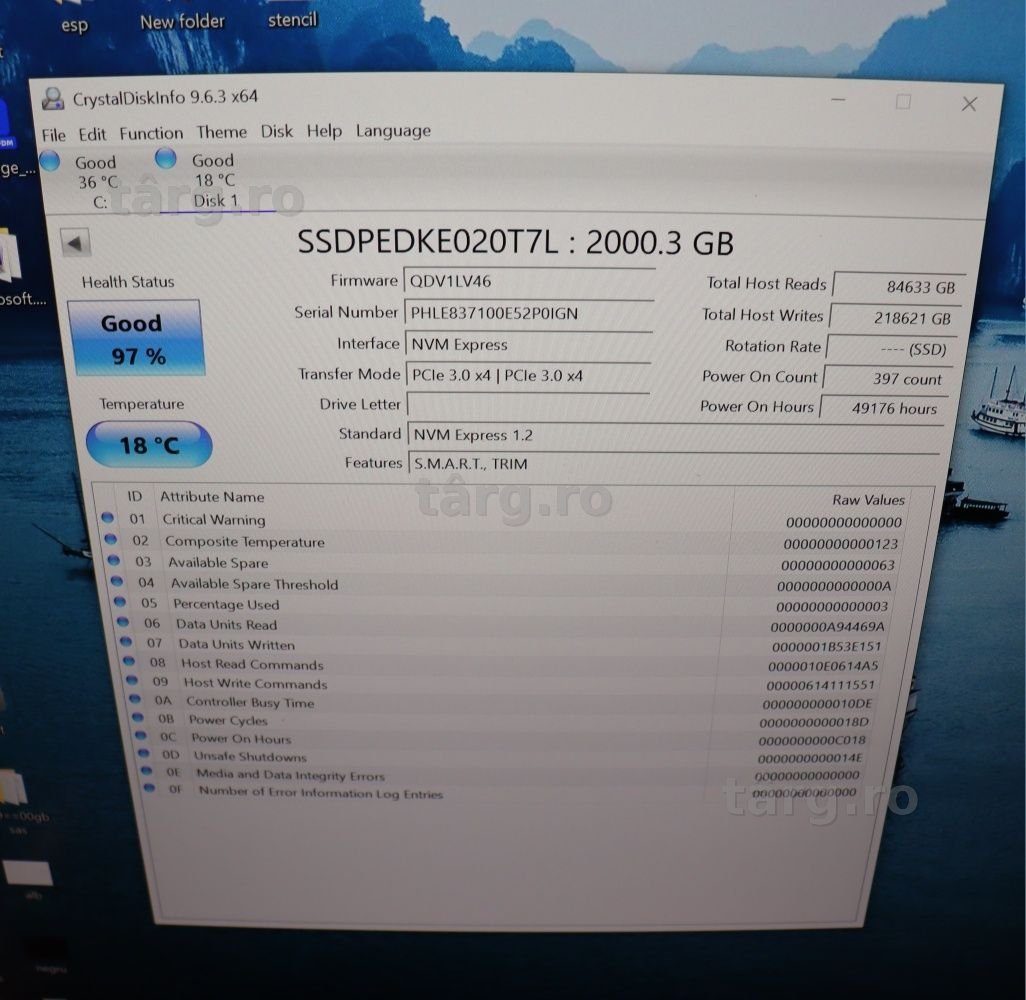The height and width of the screenshot is (1000, 1026).
Task: Open the File menu
Action: [54, 135]
